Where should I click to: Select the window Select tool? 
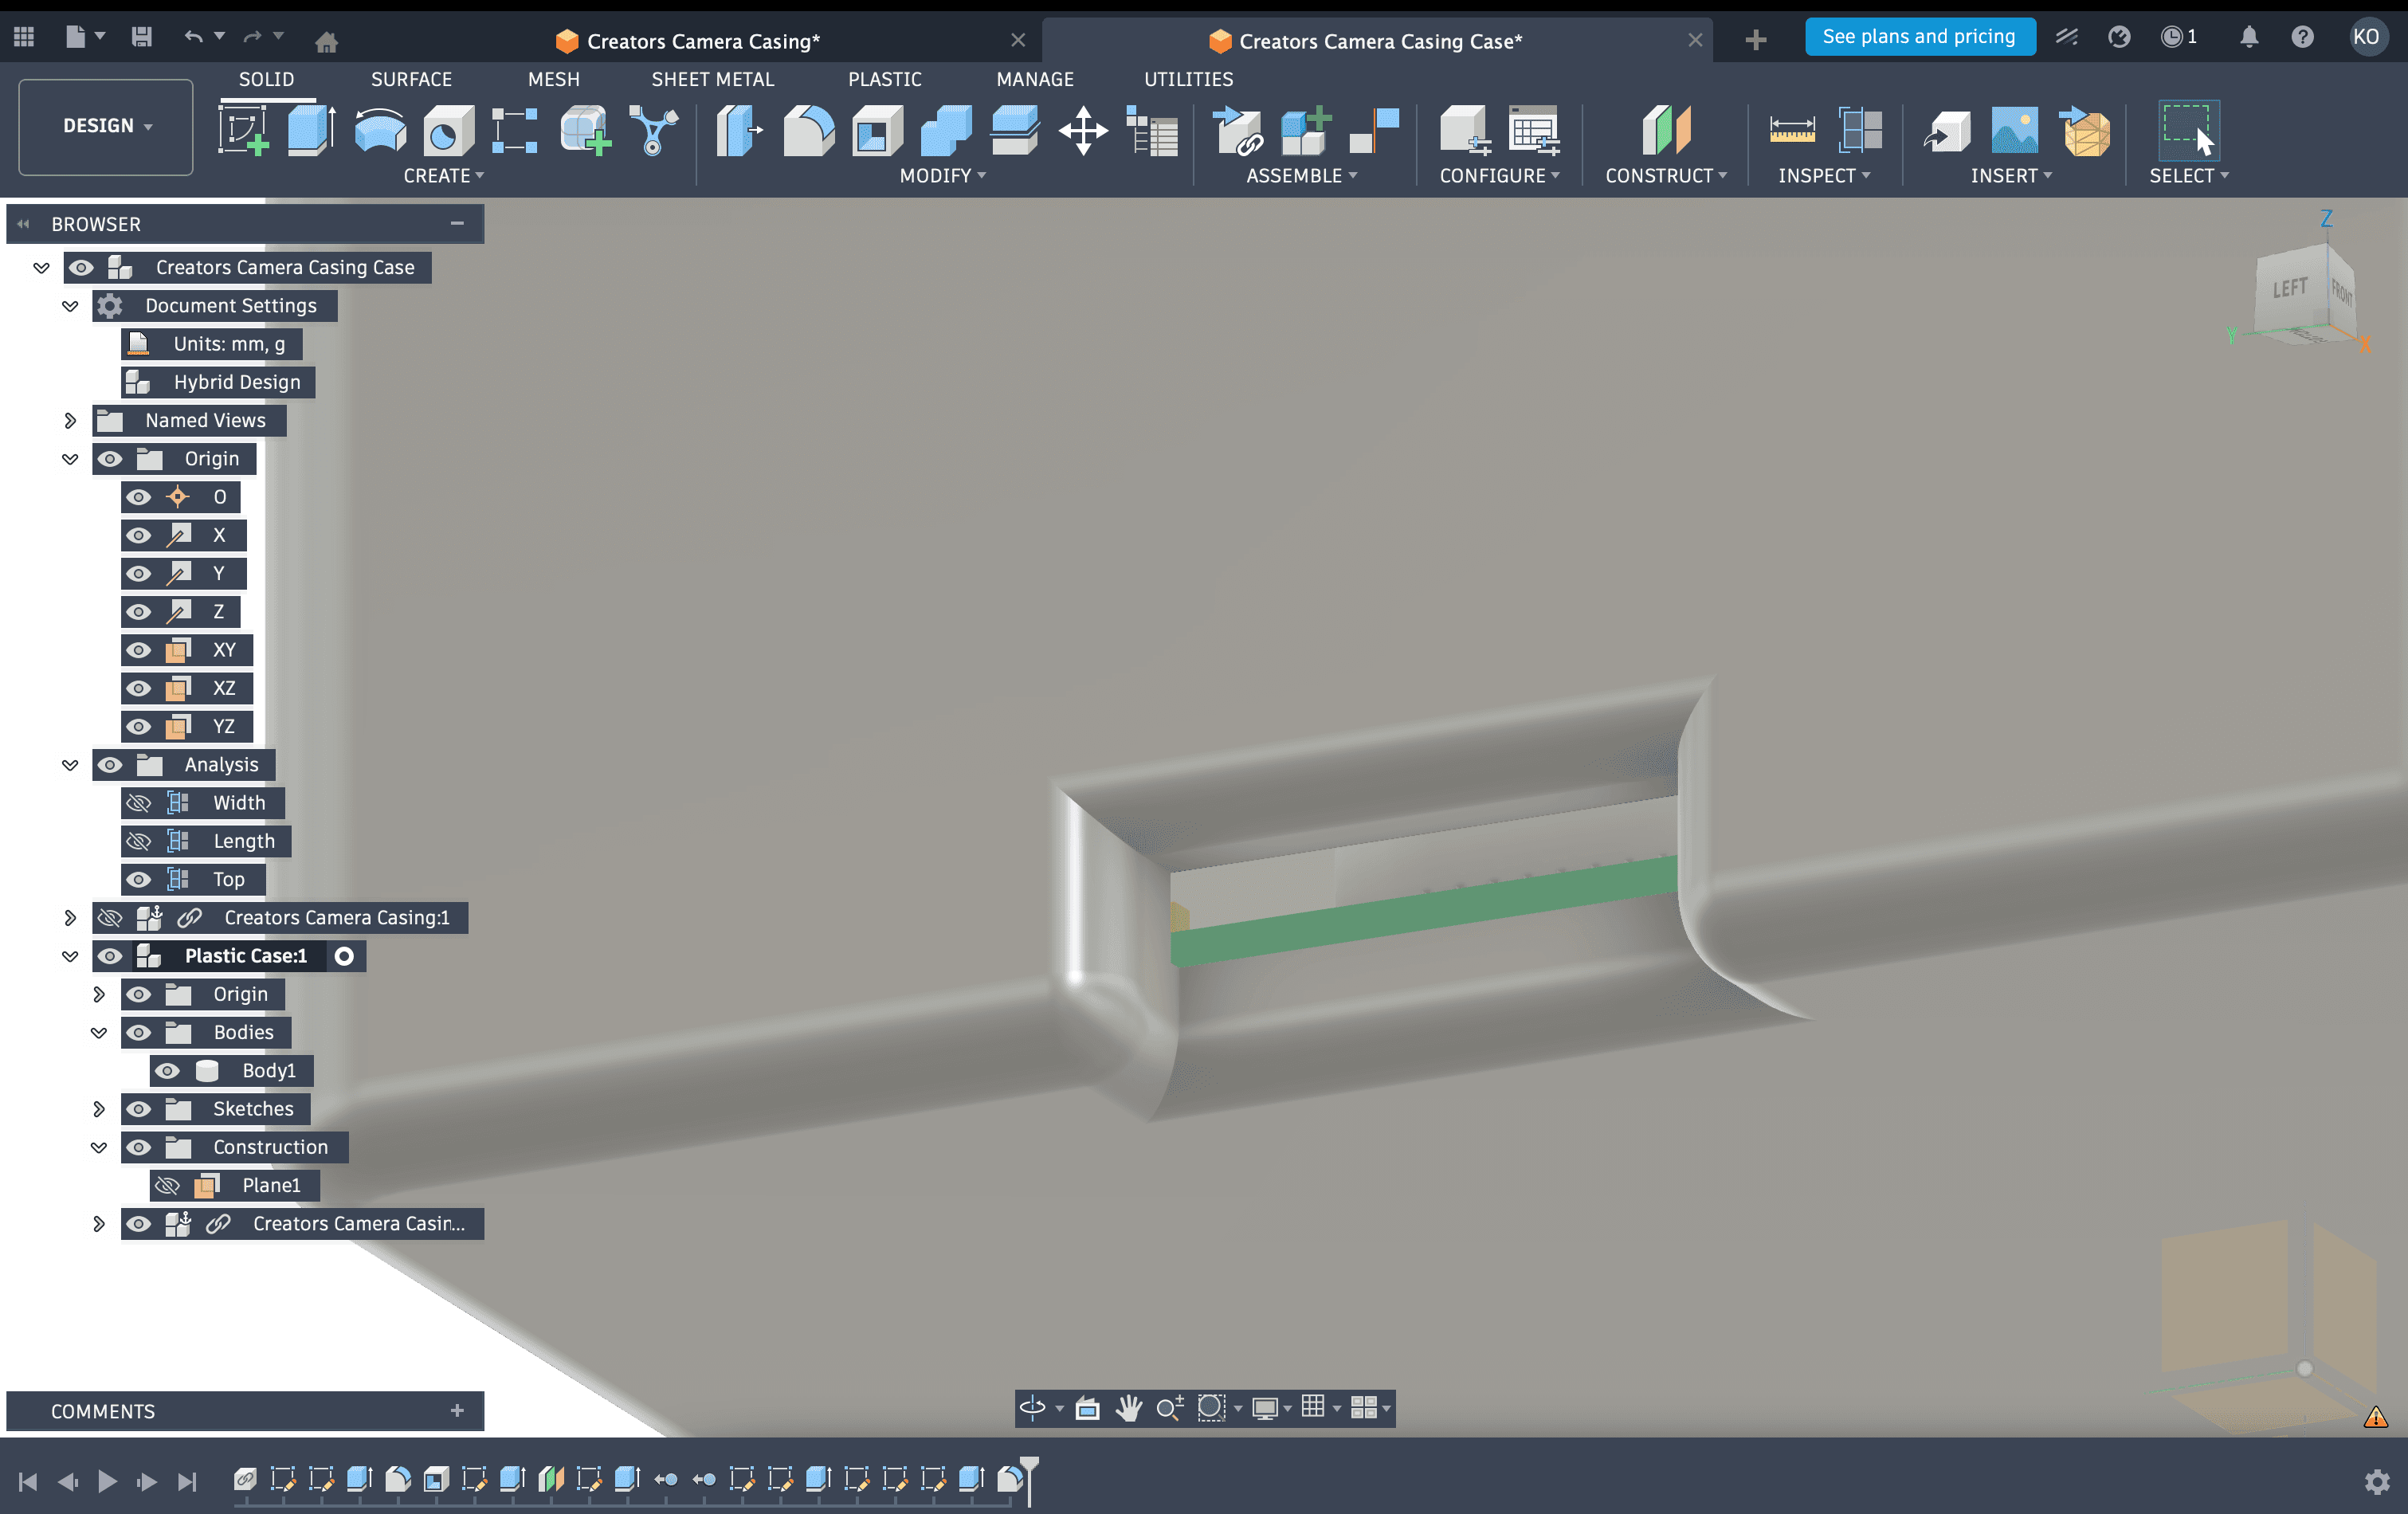2188,131
